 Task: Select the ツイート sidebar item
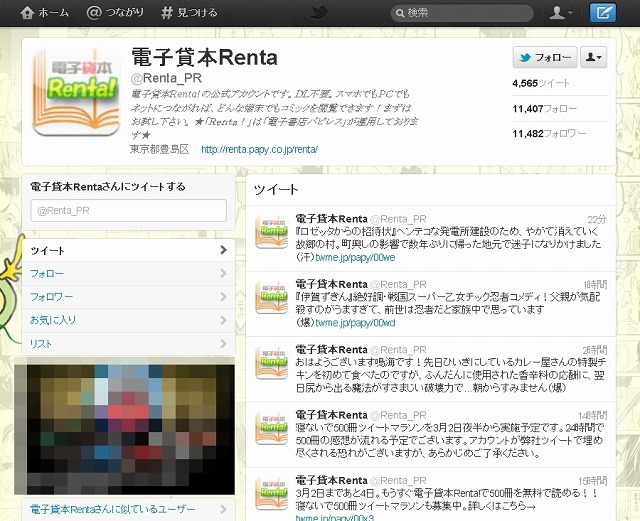coord(129,250)
